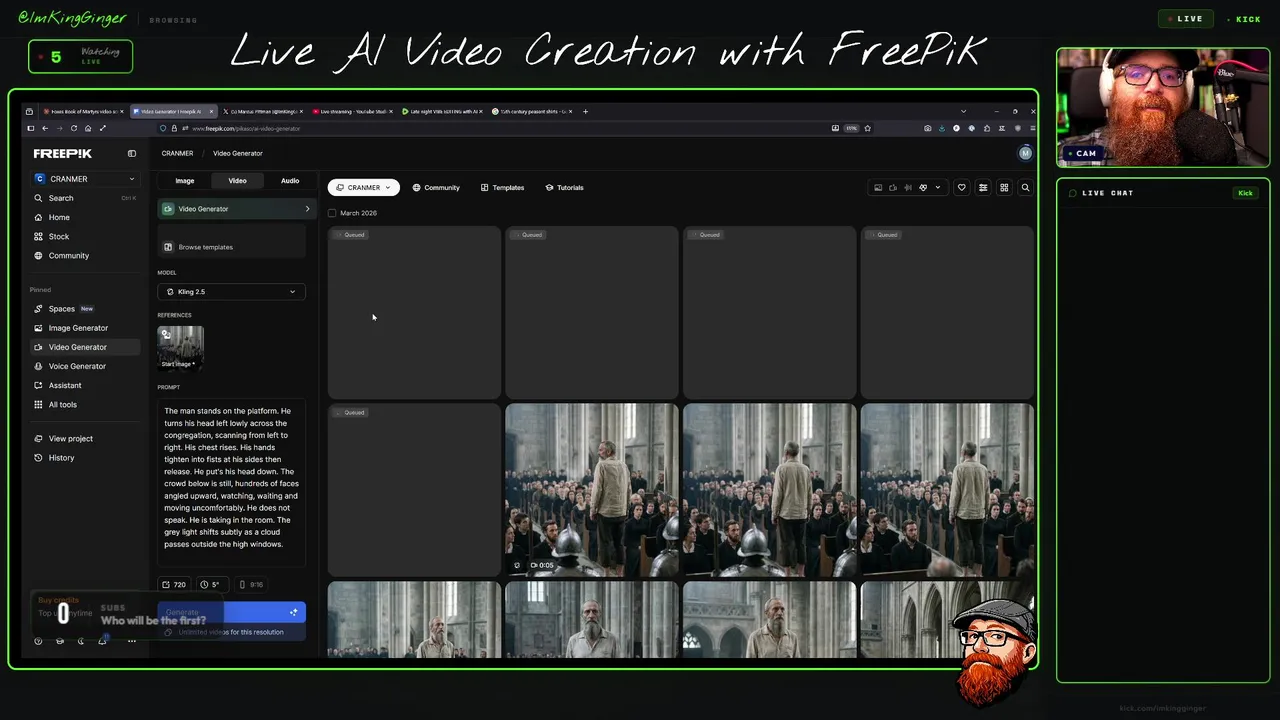Click the Generate button
This screenshot has height=720, width=1280.
[x=232, y=612]
